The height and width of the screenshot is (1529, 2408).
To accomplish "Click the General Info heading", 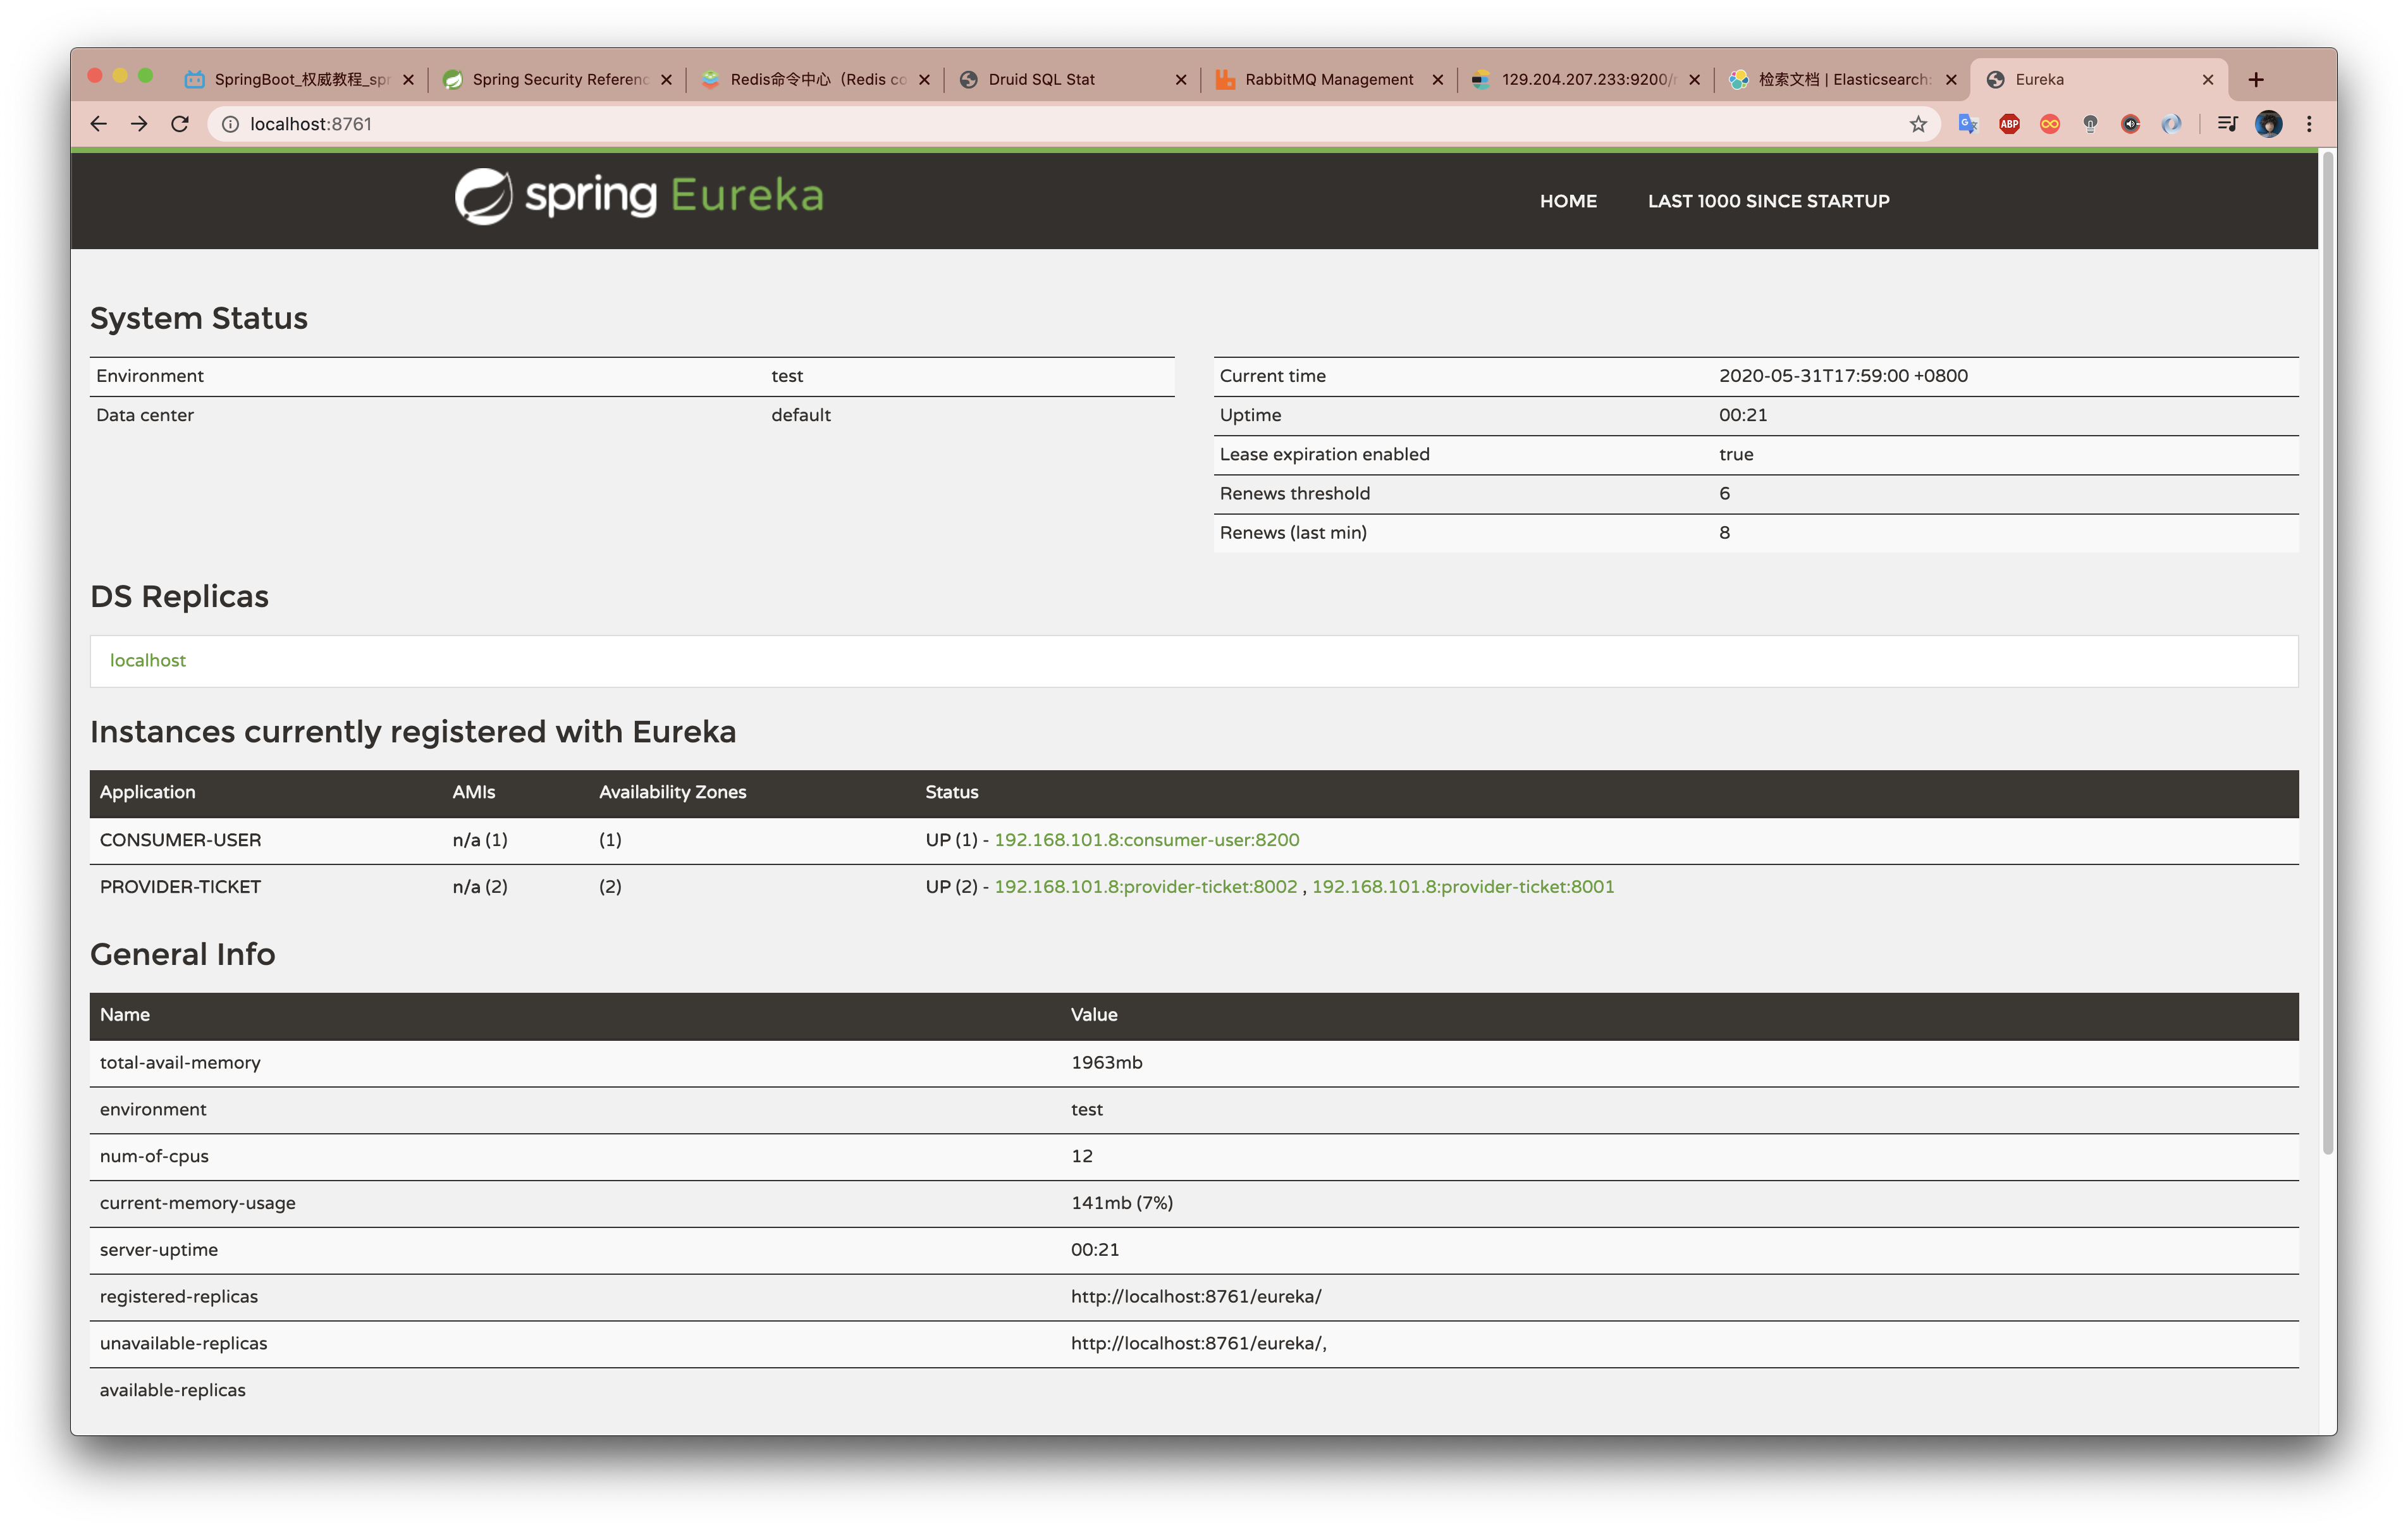I will click(183, 954).
